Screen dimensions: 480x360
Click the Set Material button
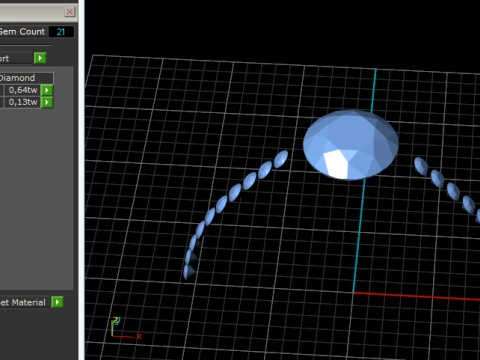click(24, 302)
